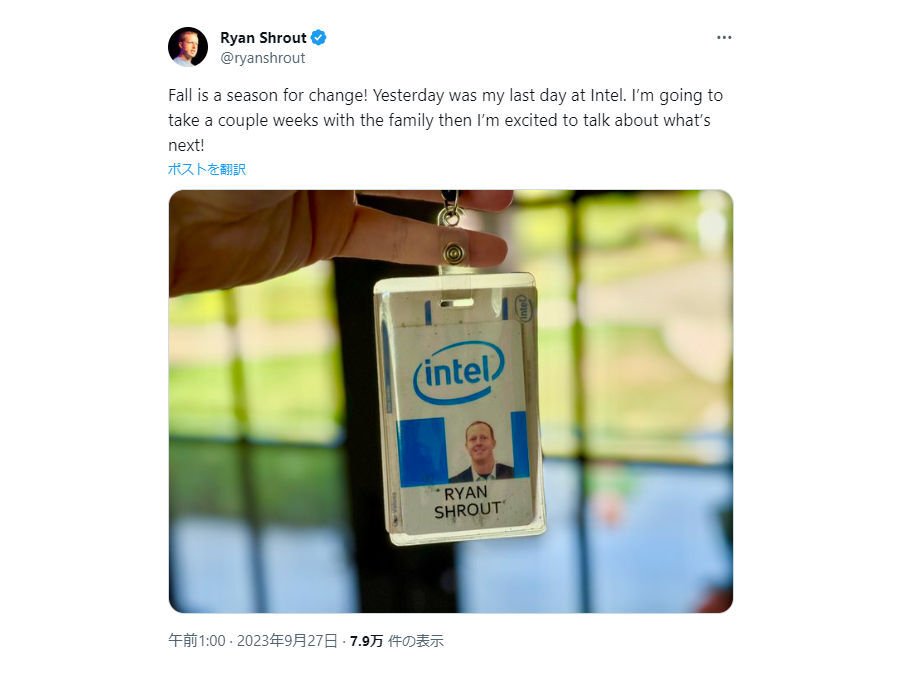The width and height of the screenshot is (900, 675).
Task: Click the Intel logo on the badge photo
Action: [x=459, y=373]
